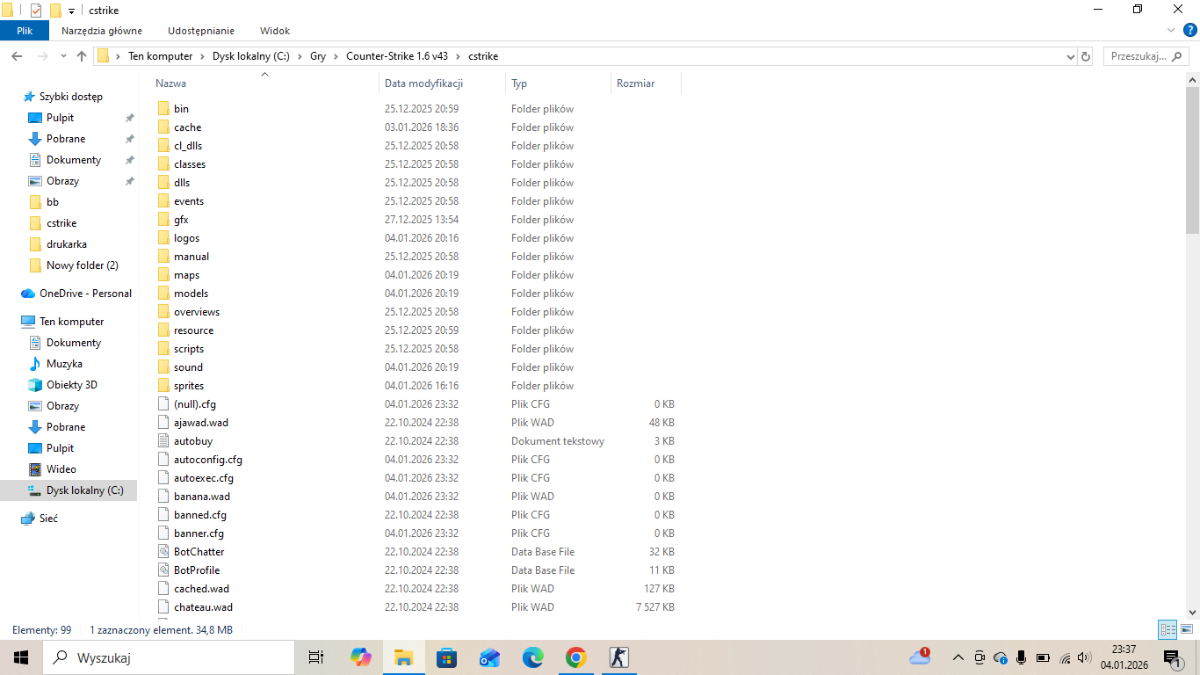
Task: Click the Back navigation arrow
Action: [17, 56]
